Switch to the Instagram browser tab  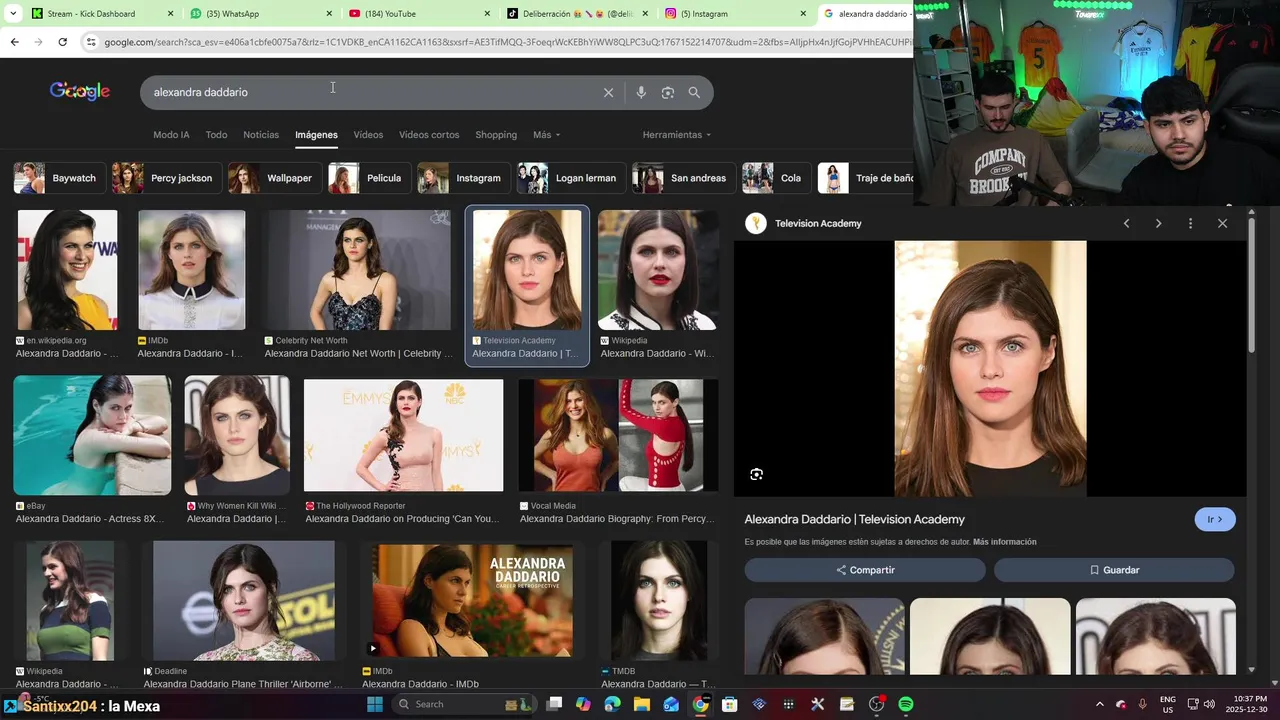point(735,14)
